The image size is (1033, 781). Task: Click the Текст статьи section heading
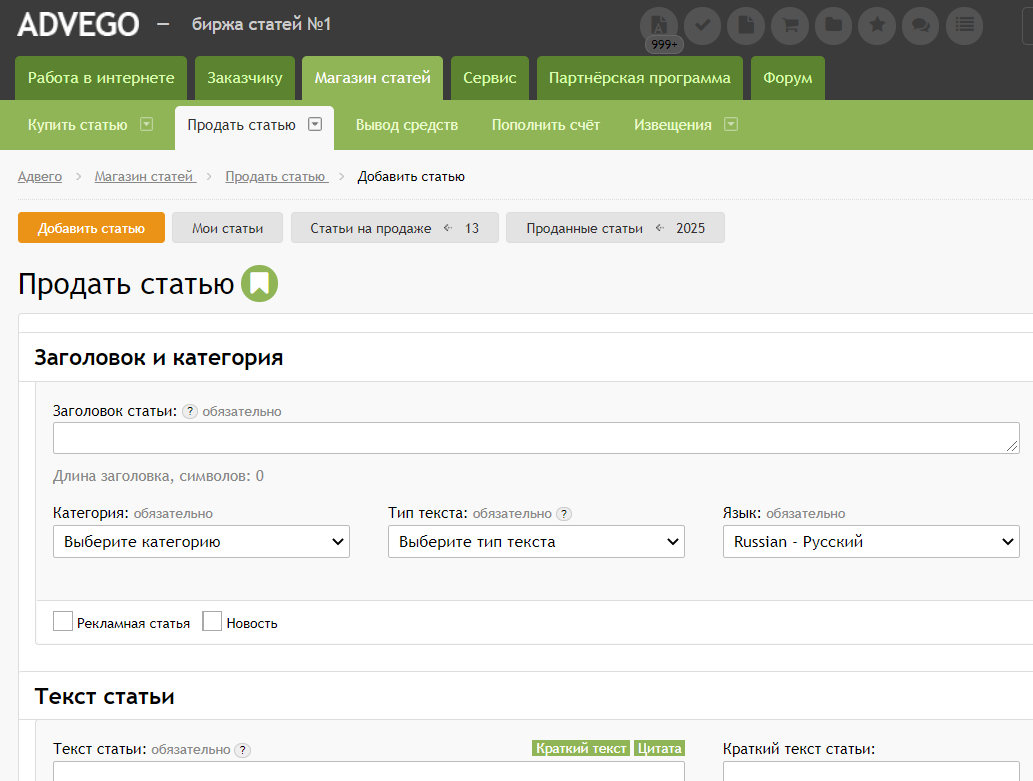pyautogui.click(x=104, y=696)
